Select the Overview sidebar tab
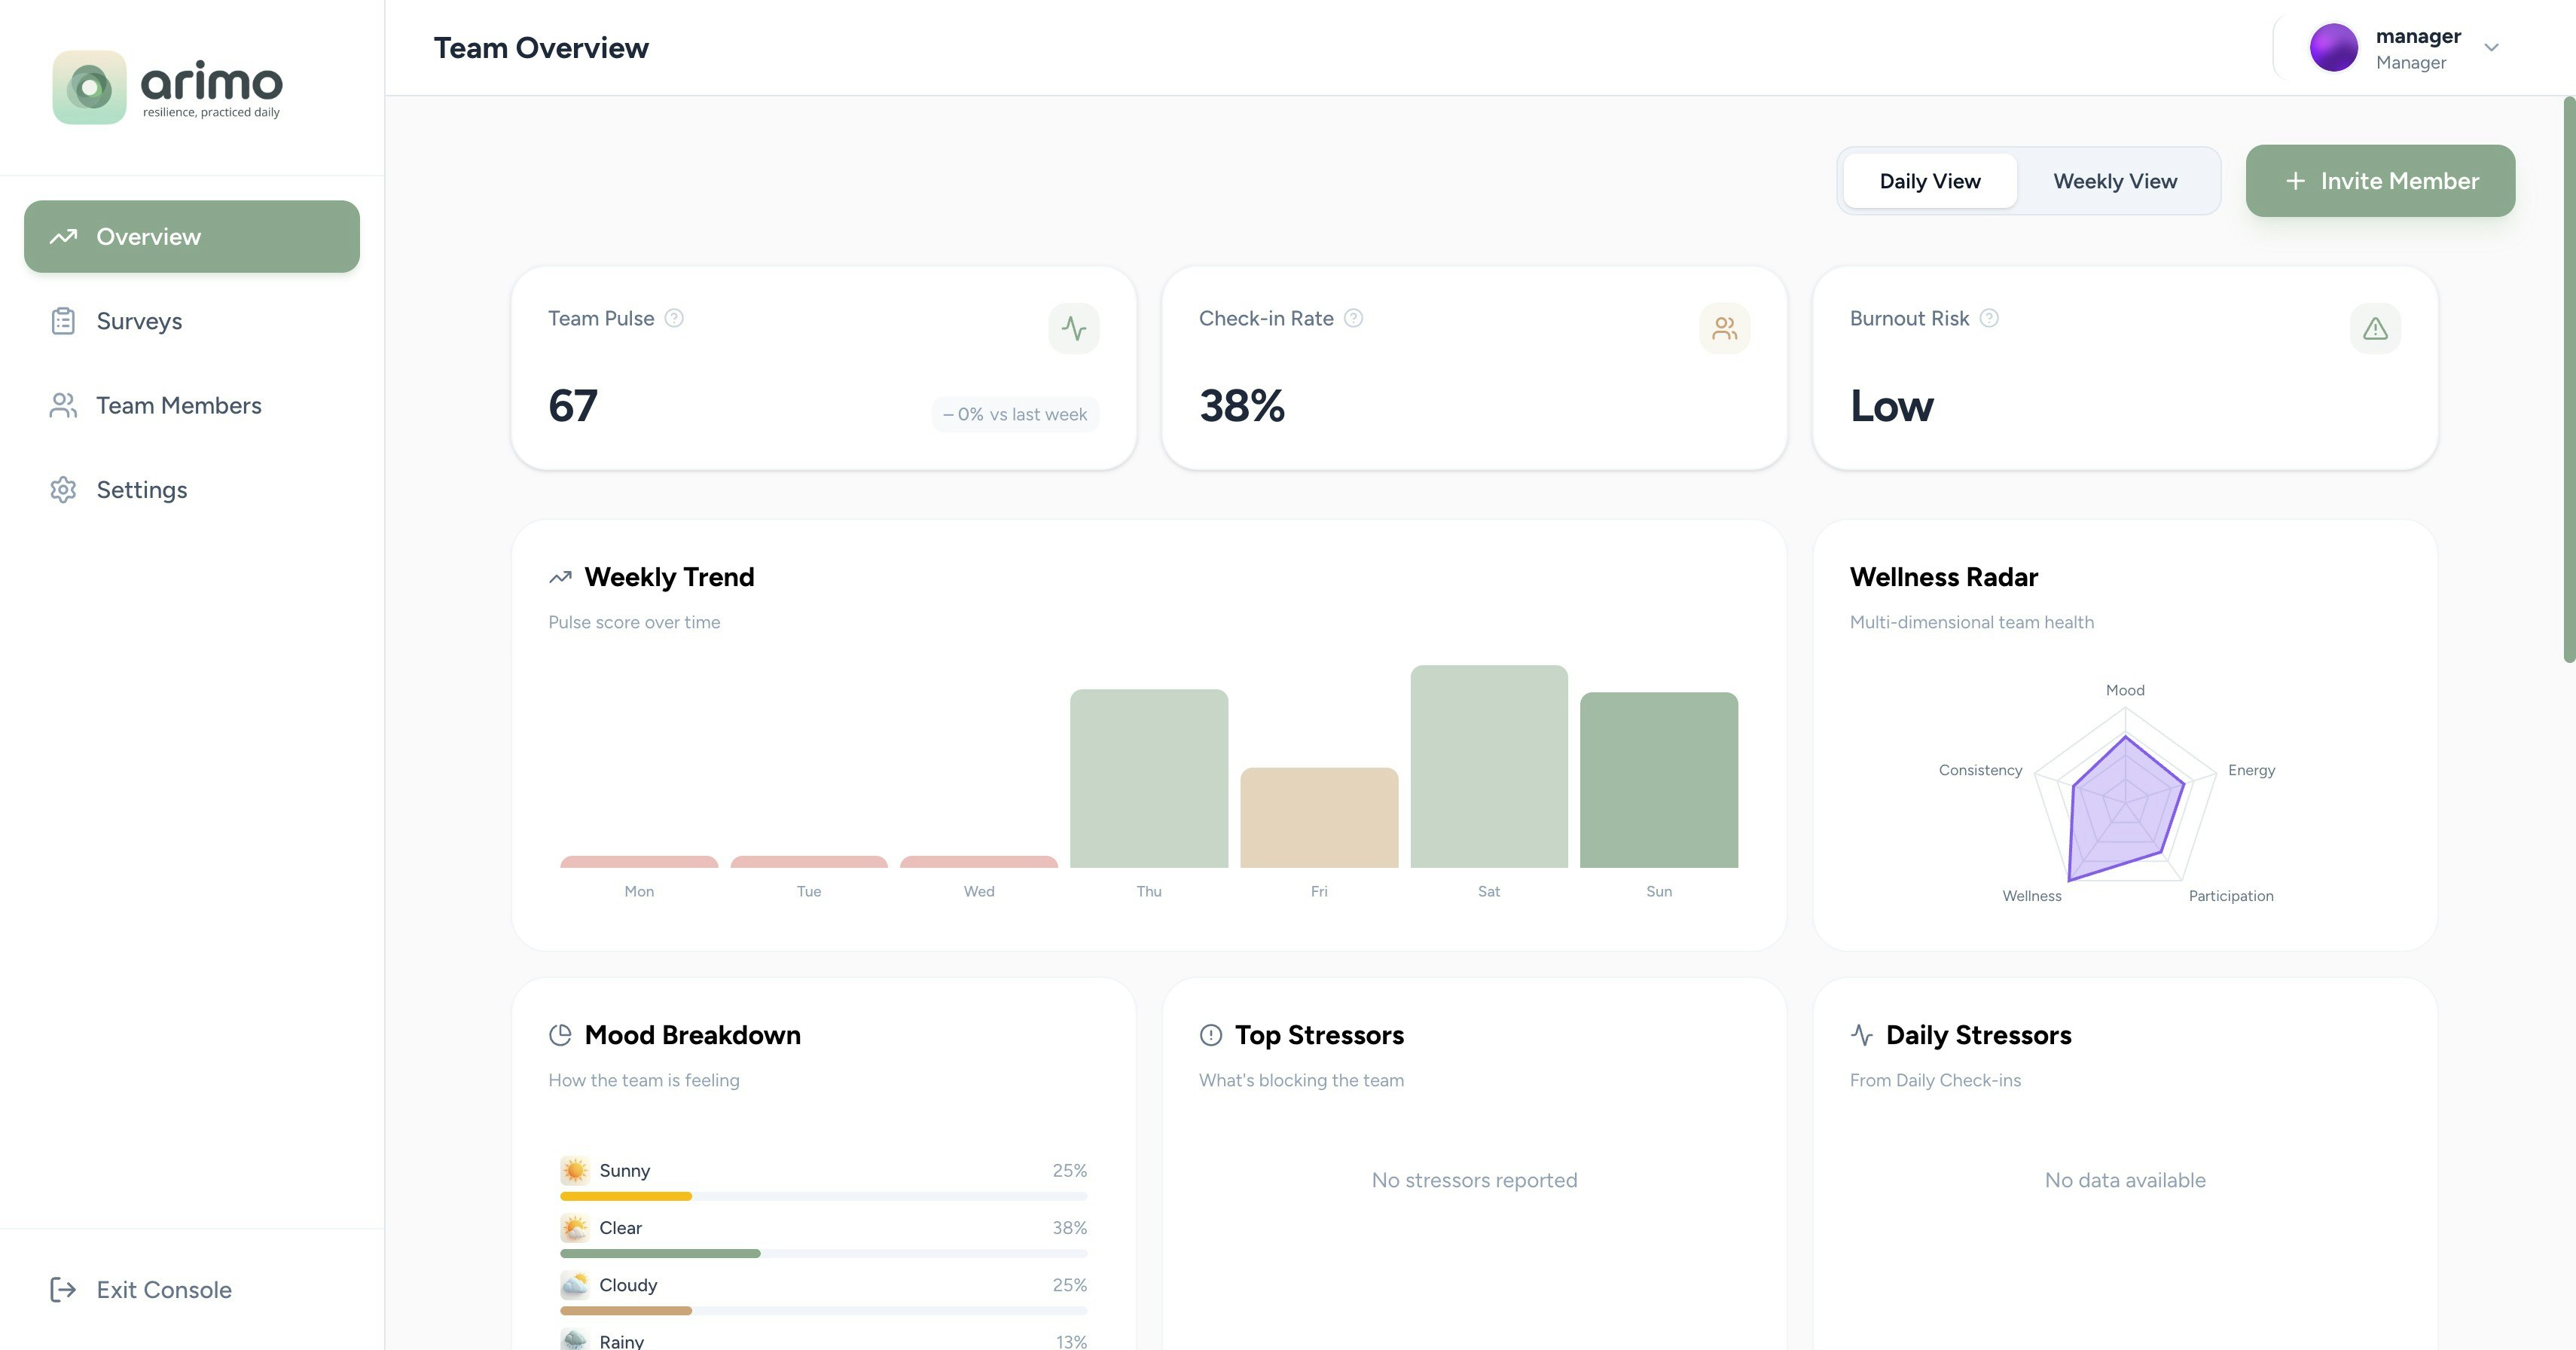The image size is (2576, 1350). pos(191,237)
